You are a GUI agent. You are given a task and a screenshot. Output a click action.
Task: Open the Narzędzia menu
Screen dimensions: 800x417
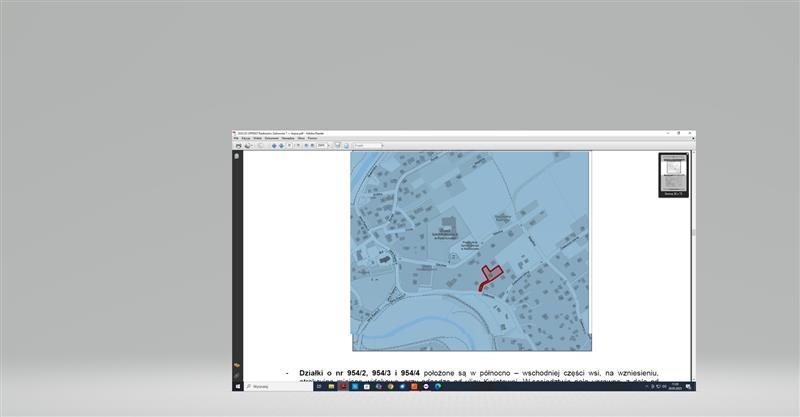point(288,138)
